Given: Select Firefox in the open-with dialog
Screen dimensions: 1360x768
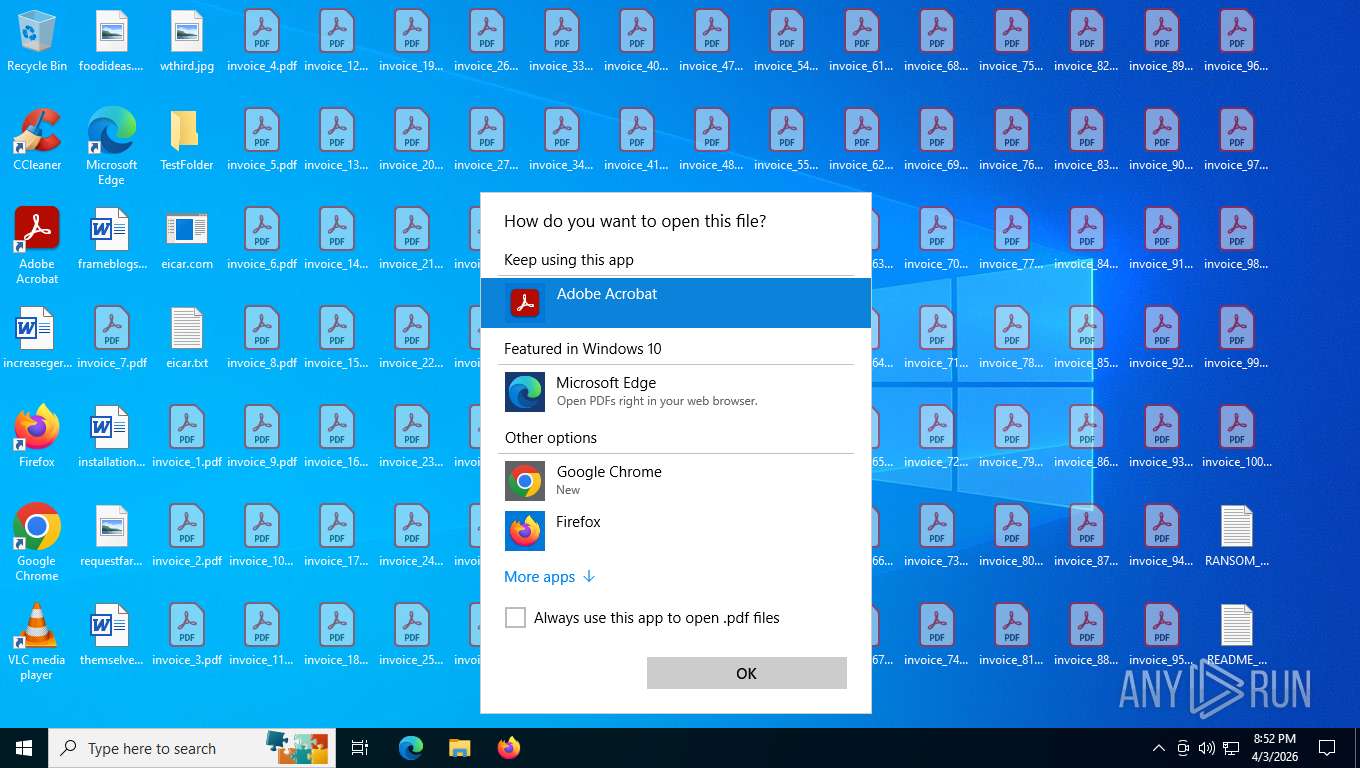Looking at the screenshot, I should 676,530.
